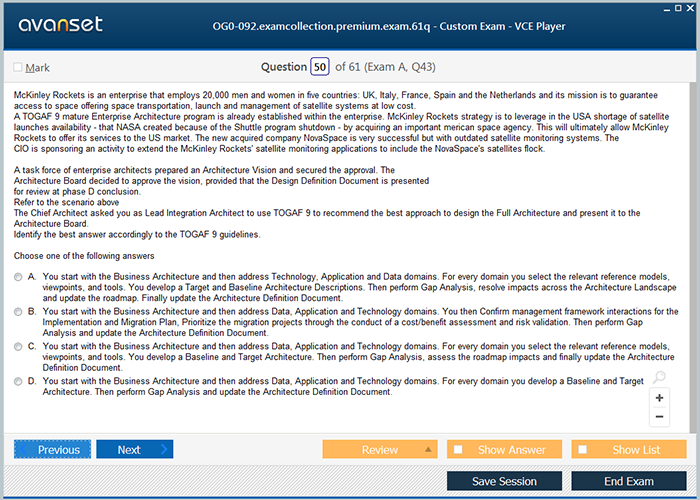The image size is (700, 500).
Task: Minimize the VCE Player window
Action: click(667, 8)
